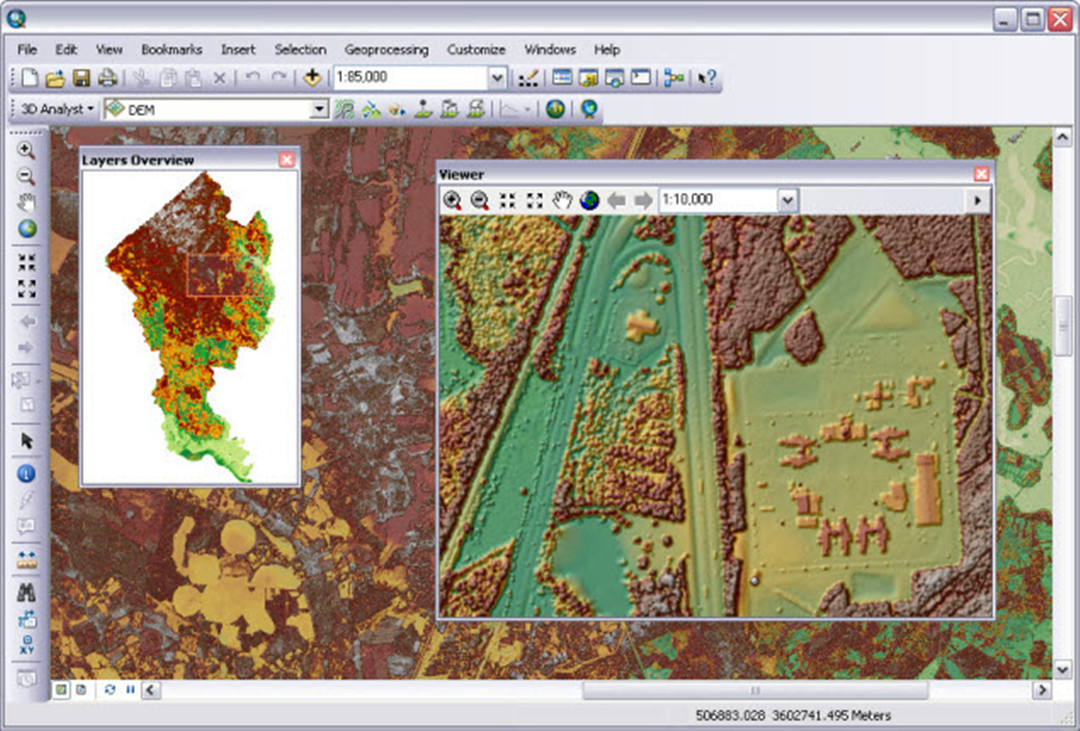This screenshot has width=1080, height=731.
Task: Click Full Extent globe in the Viewer toolbar
Action: [x=588, y=200]
